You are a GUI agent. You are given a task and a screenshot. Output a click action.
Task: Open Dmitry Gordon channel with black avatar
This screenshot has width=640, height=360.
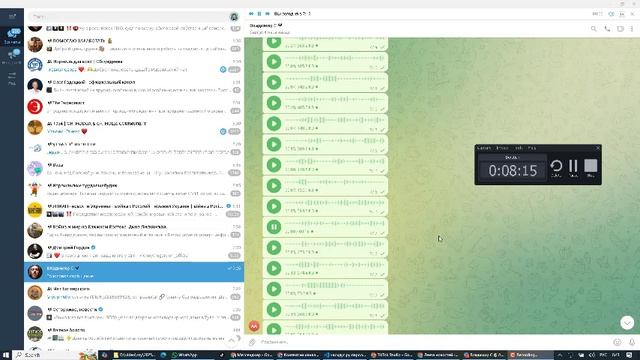click(x=35, y=251)
